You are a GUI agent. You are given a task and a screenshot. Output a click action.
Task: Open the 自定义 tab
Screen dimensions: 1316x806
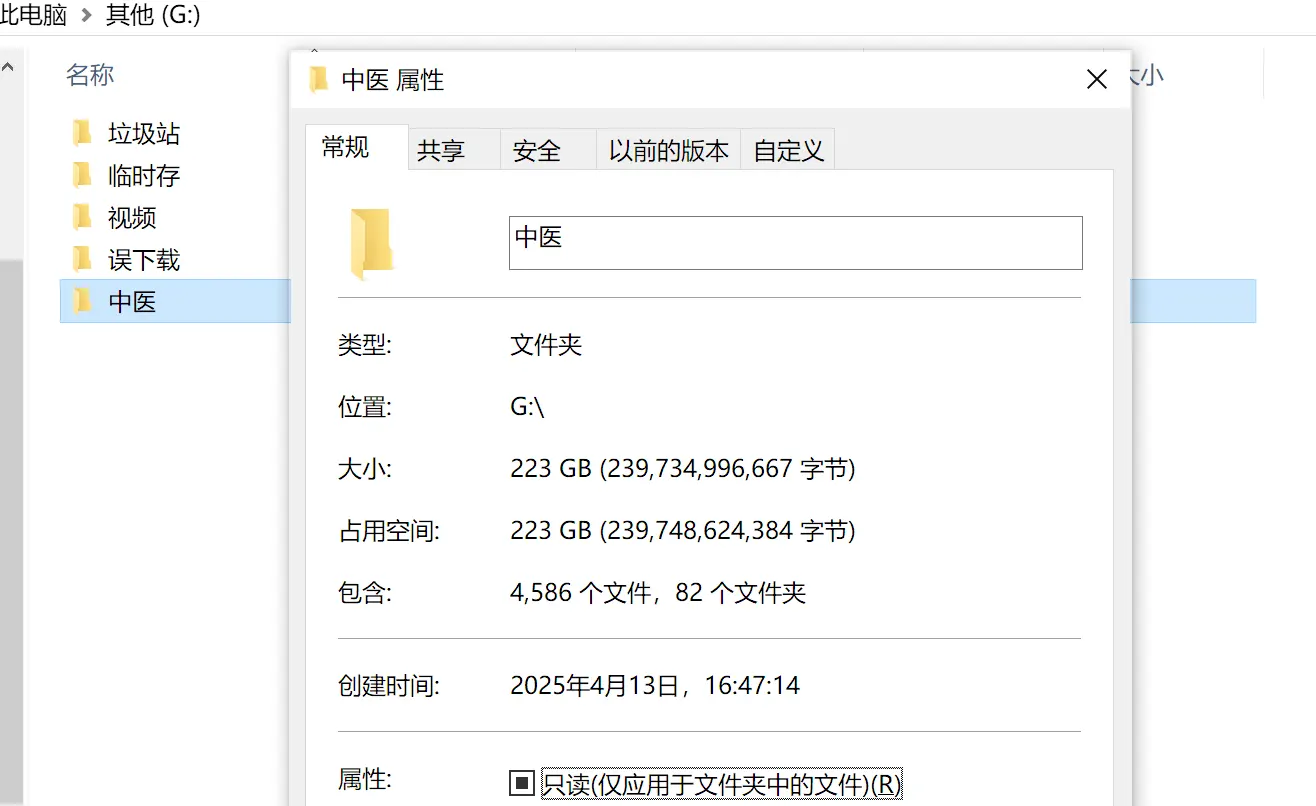click(788, 151)
